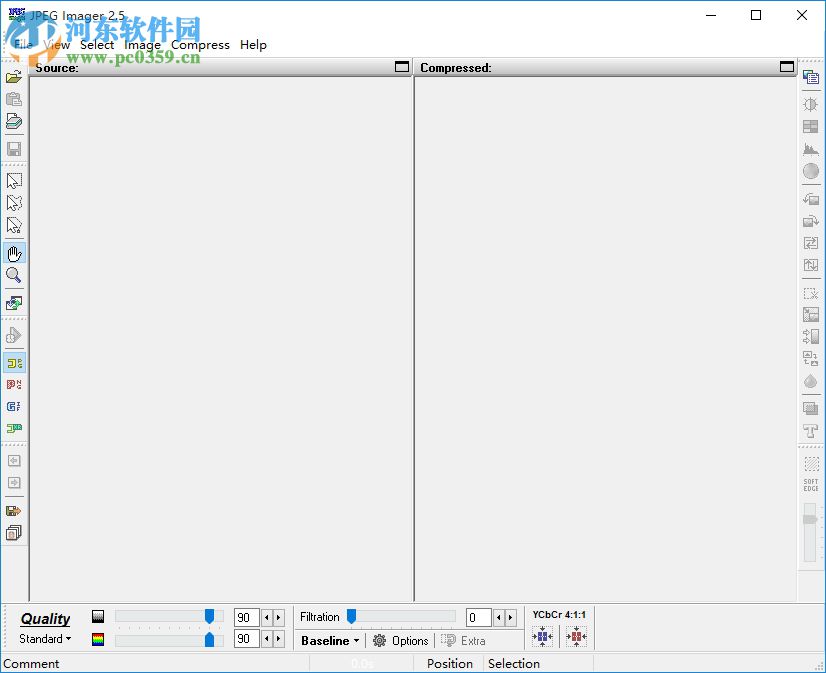Increase luminance quality with right arrow
The image size is (826, 673).
pos(279,617)
